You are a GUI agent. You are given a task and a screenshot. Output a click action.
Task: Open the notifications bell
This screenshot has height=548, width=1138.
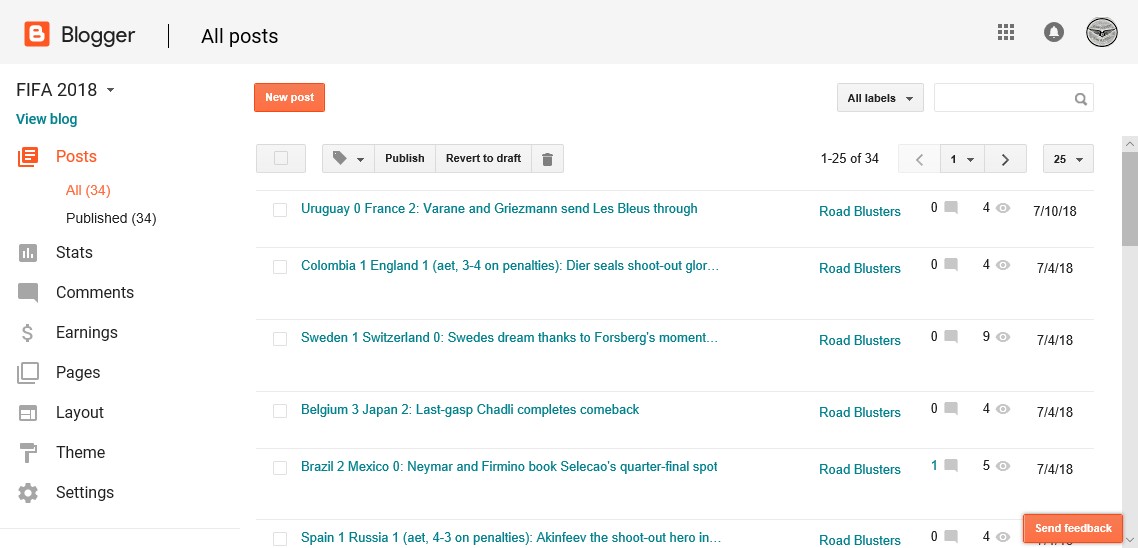pyautogui.click(x=1054, y=32)
